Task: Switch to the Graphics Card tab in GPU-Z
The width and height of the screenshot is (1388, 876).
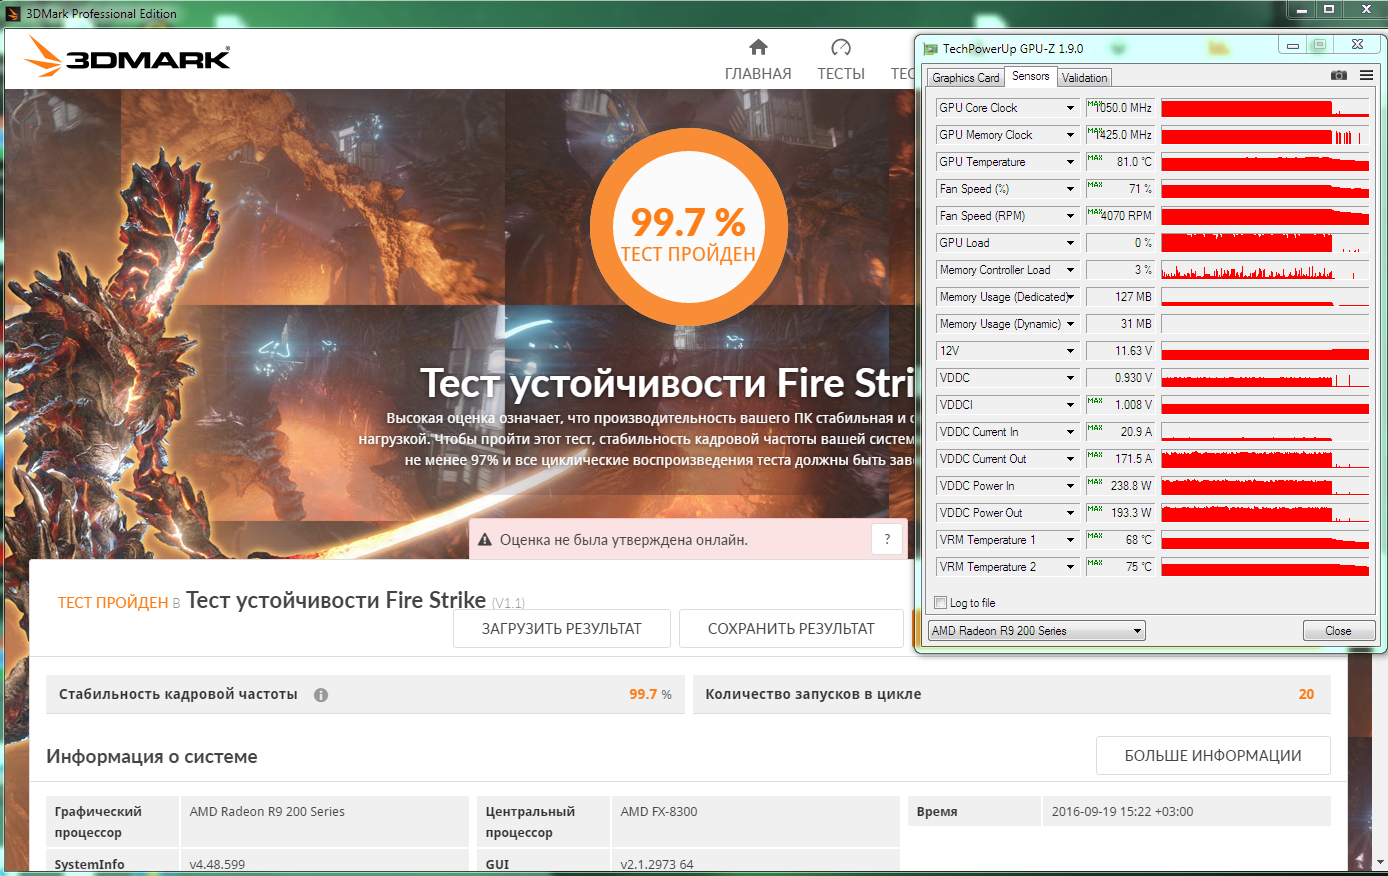Action: tap(965, 78)
